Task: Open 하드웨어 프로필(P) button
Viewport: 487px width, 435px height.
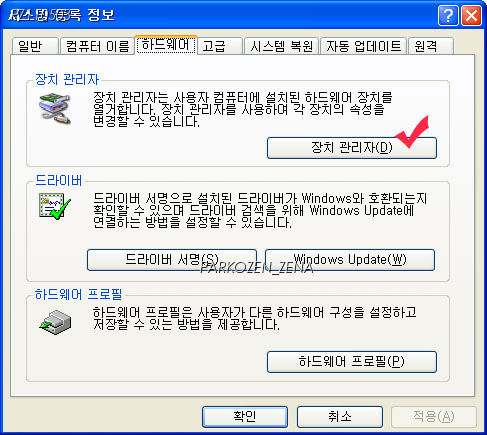Action: 352,362
